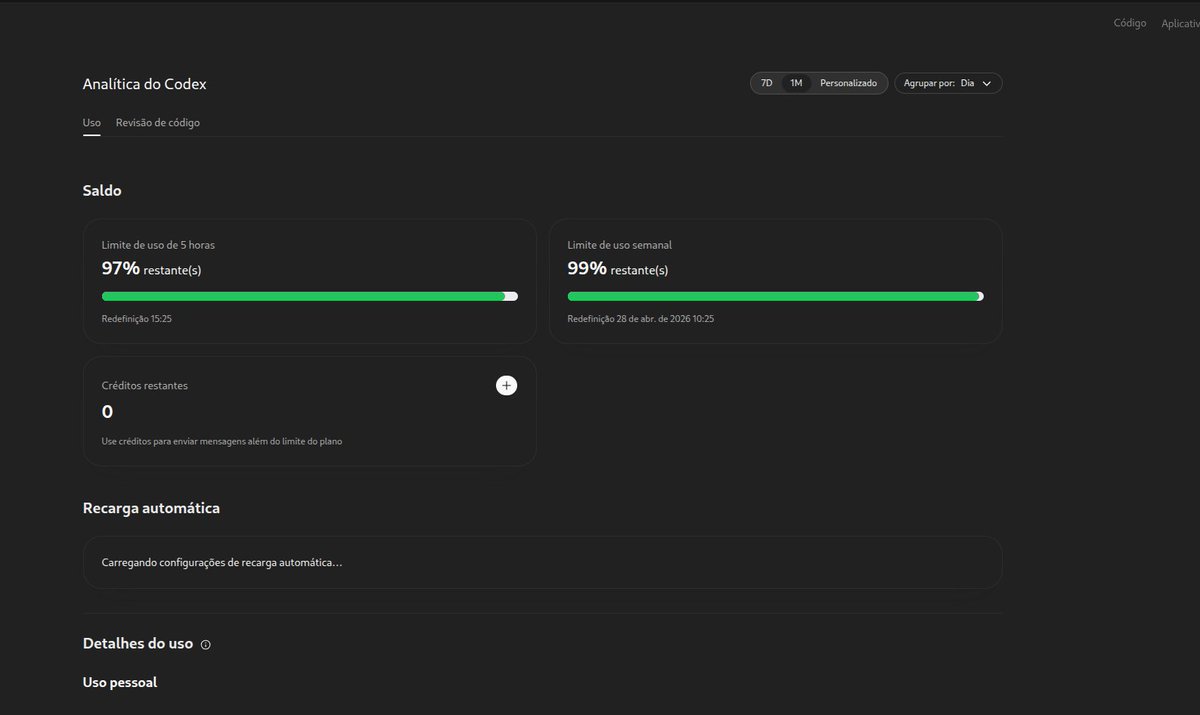This screenshot has width=1200, height=715.
Task: Open the info icon beside Detalhes do uso
Action: [x=206, y=645]
